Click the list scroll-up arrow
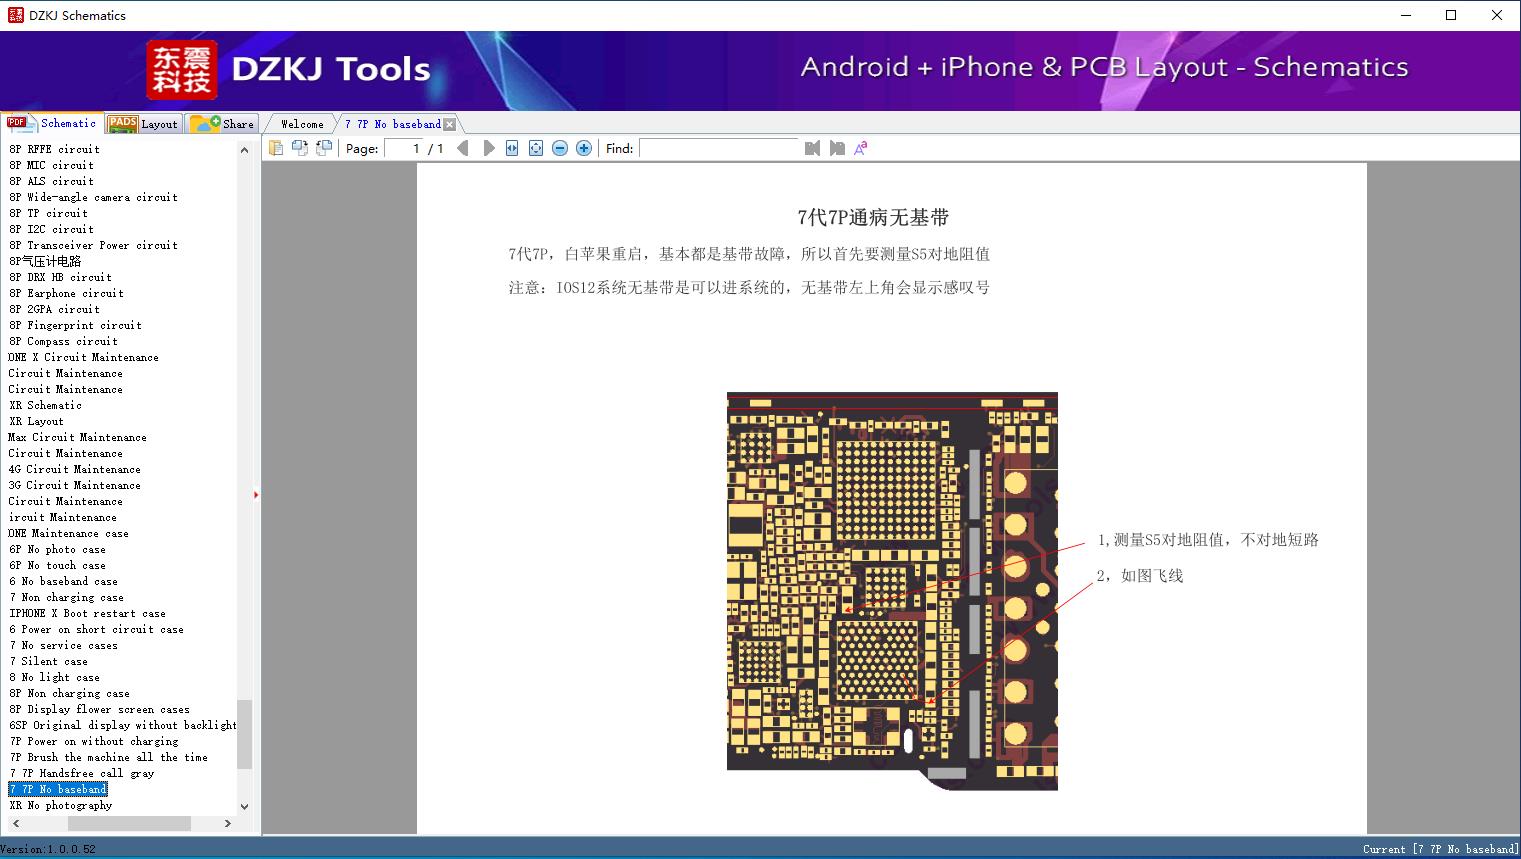1521x859 pixels. click(244, 150)
